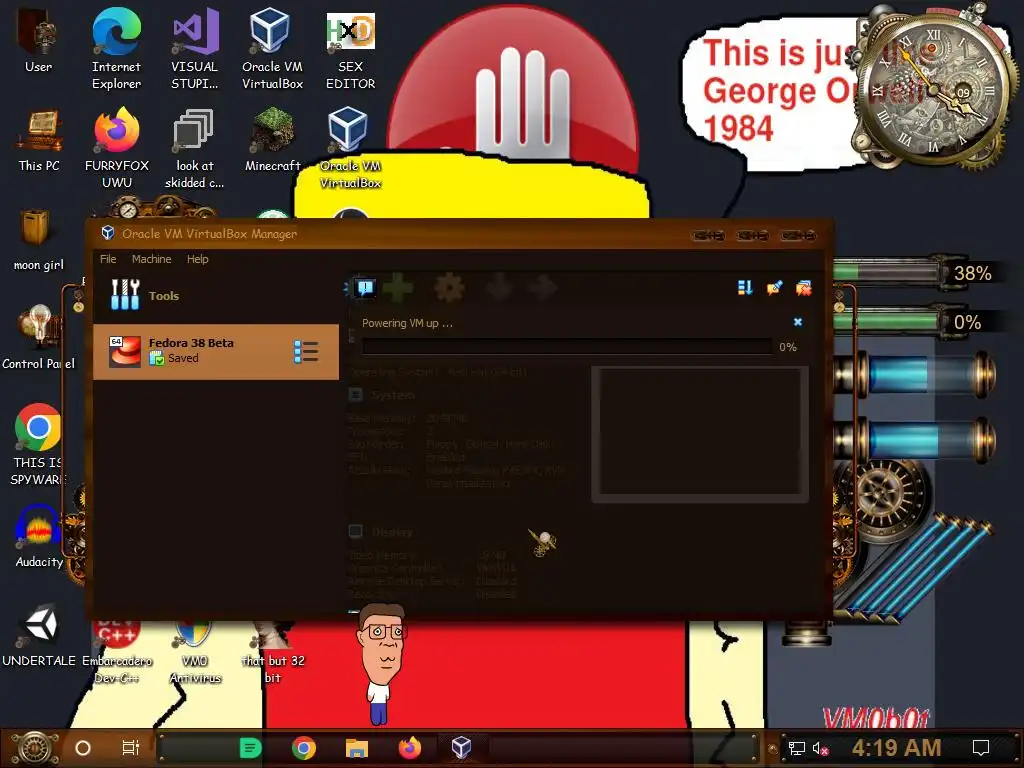Open VM Settings gear icon in VirtualBox

[449, 287]
